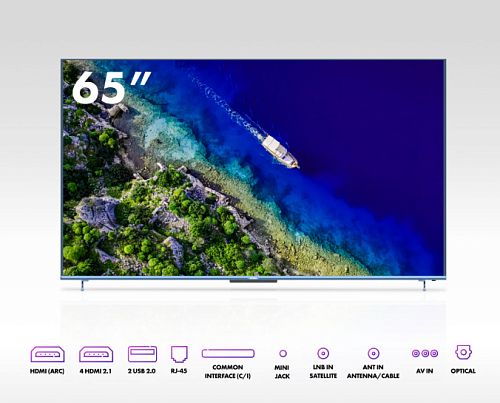
Task: Click the Mini Jack connector icon
Action: pos(283,353)
